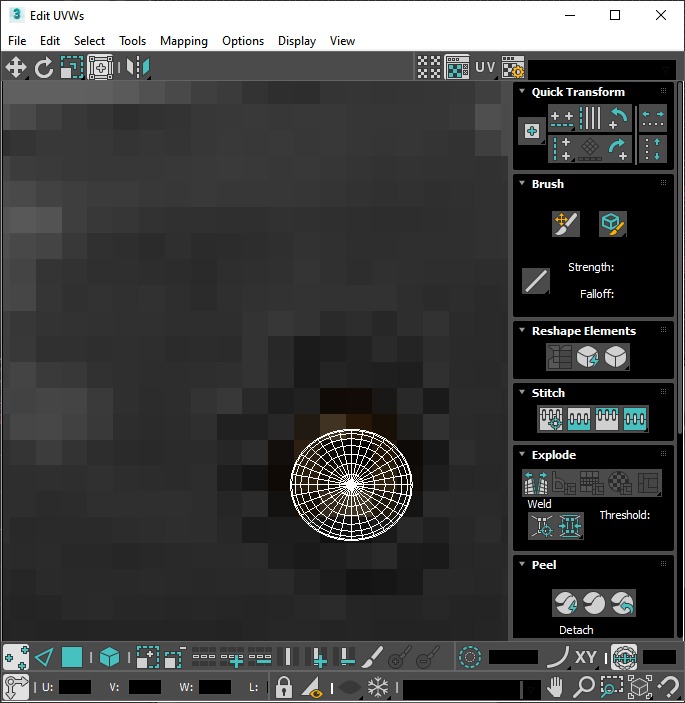The image size is (685, 703).
Task: Click the Mirror Horizontally Selected Subobjects icon
Action: click(138, 68)
